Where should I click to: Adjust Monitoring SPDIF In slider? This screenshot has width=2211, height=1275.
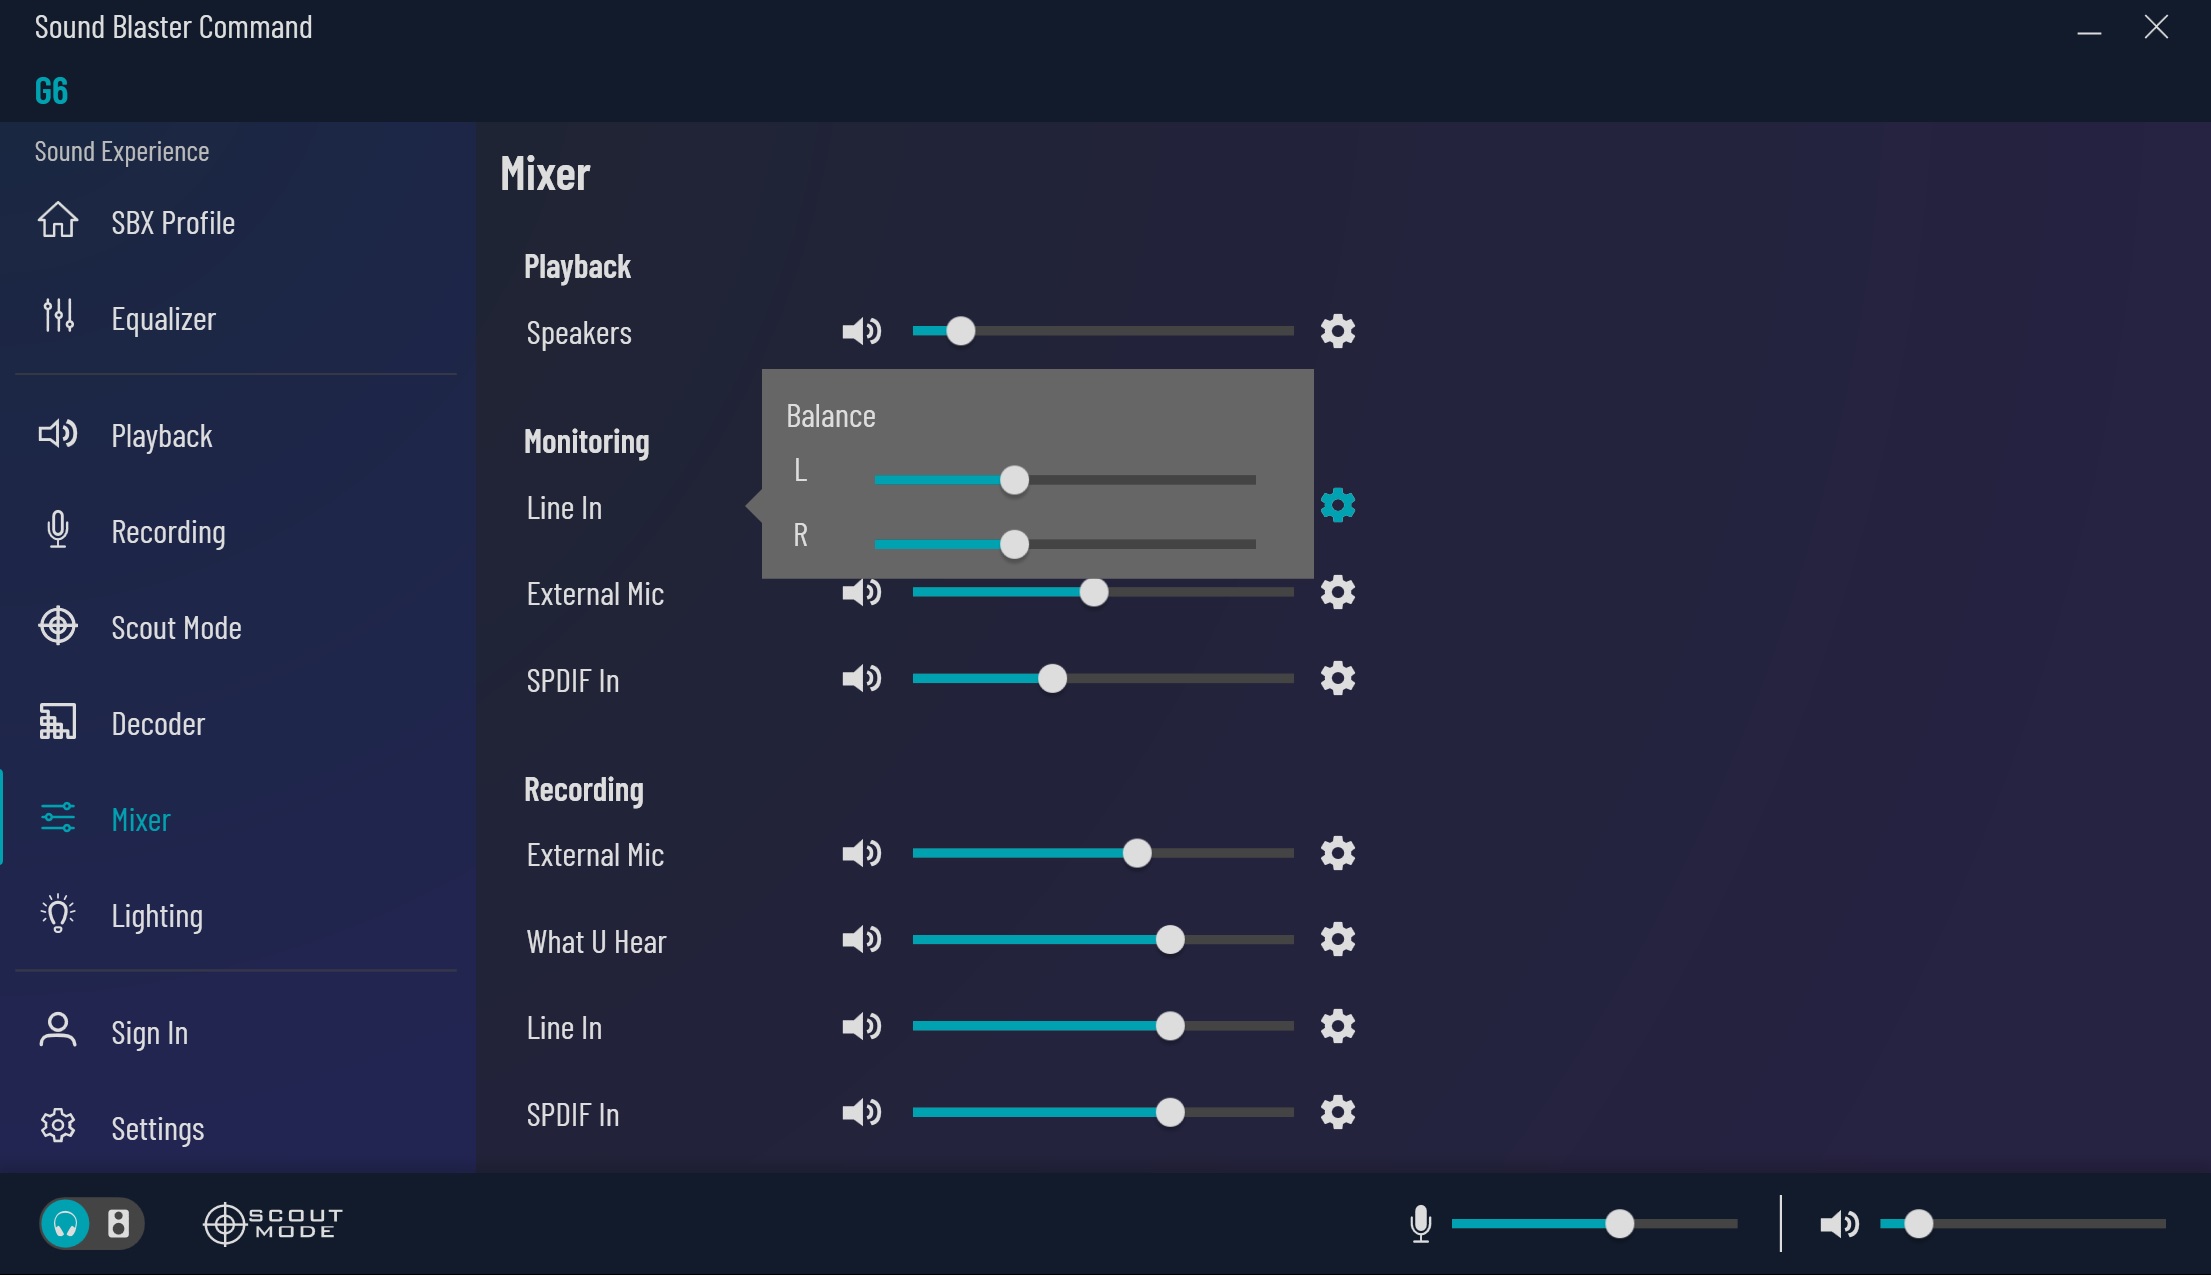pos(1052,678)
